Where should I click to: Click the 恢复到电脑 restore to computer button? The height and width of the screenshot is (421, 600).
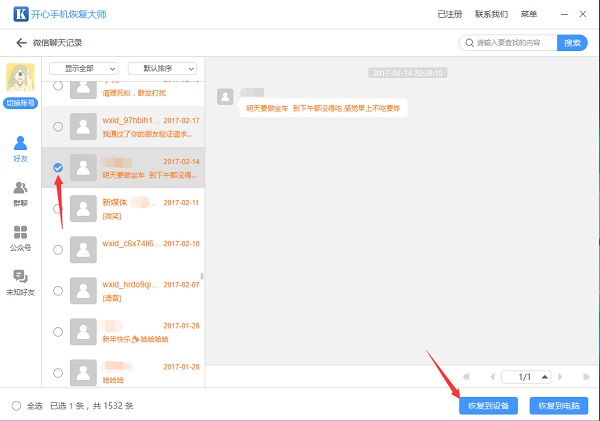pos(559,406)
